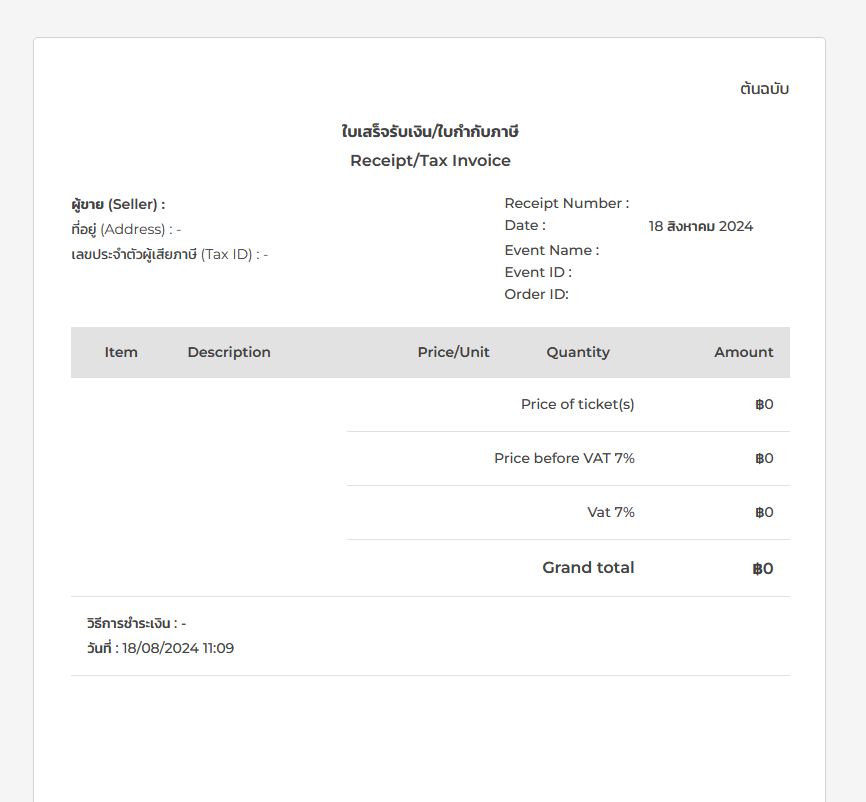
Task: Click the Date label
Action: [525, 225]
